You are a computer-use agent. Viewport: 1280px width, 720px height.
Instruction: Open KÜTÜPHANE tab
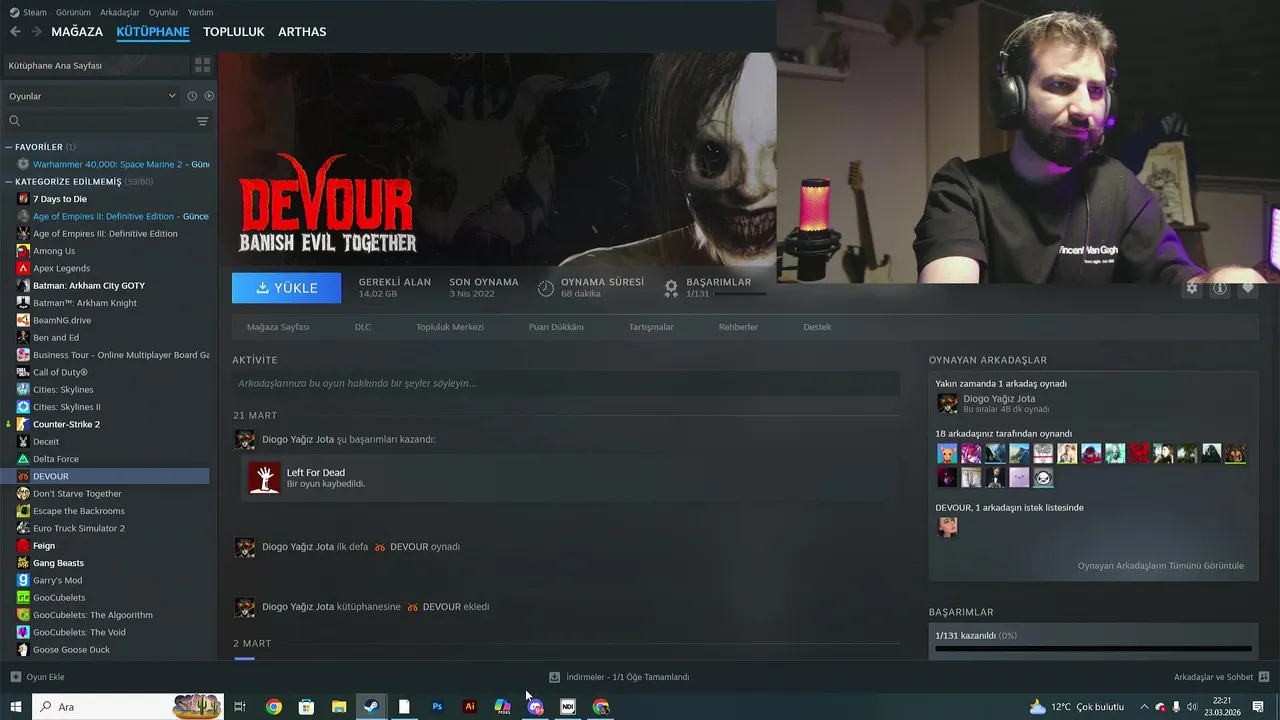[153, 32]
